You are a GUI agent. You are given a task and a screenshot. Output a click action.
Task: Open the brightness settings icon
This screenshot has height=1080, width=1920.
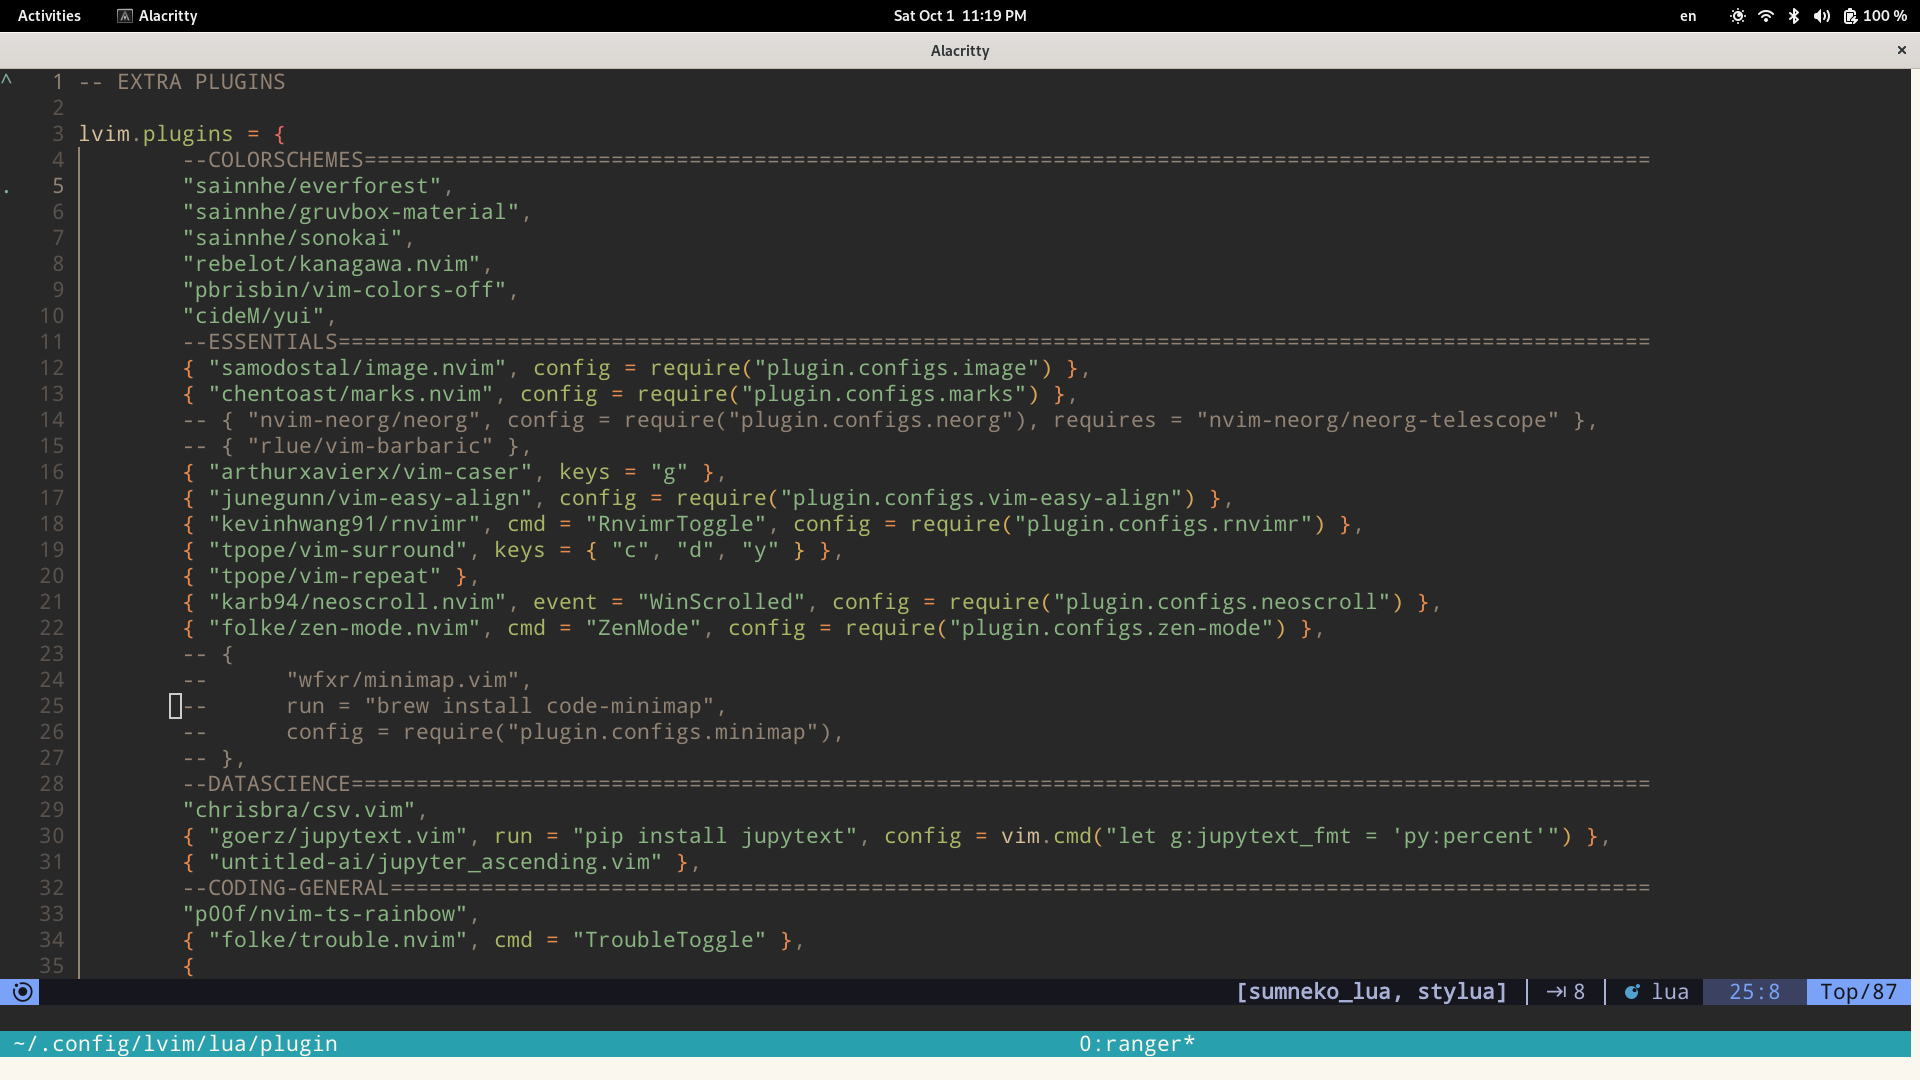(1737, 16)
